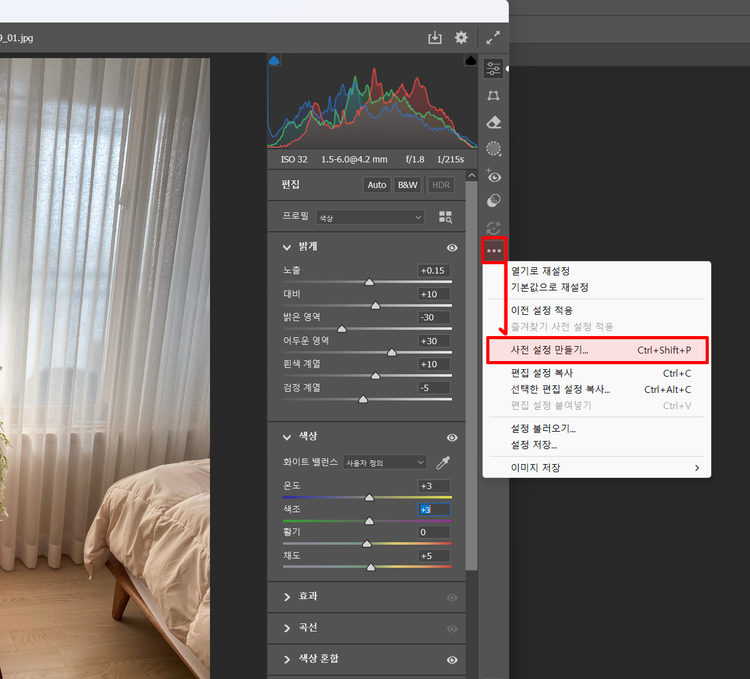Image resolution: width=750 pixels, height=679 pixels.
Task: Choose 이전 설정 적용 menu item
Action: (596, 310)
